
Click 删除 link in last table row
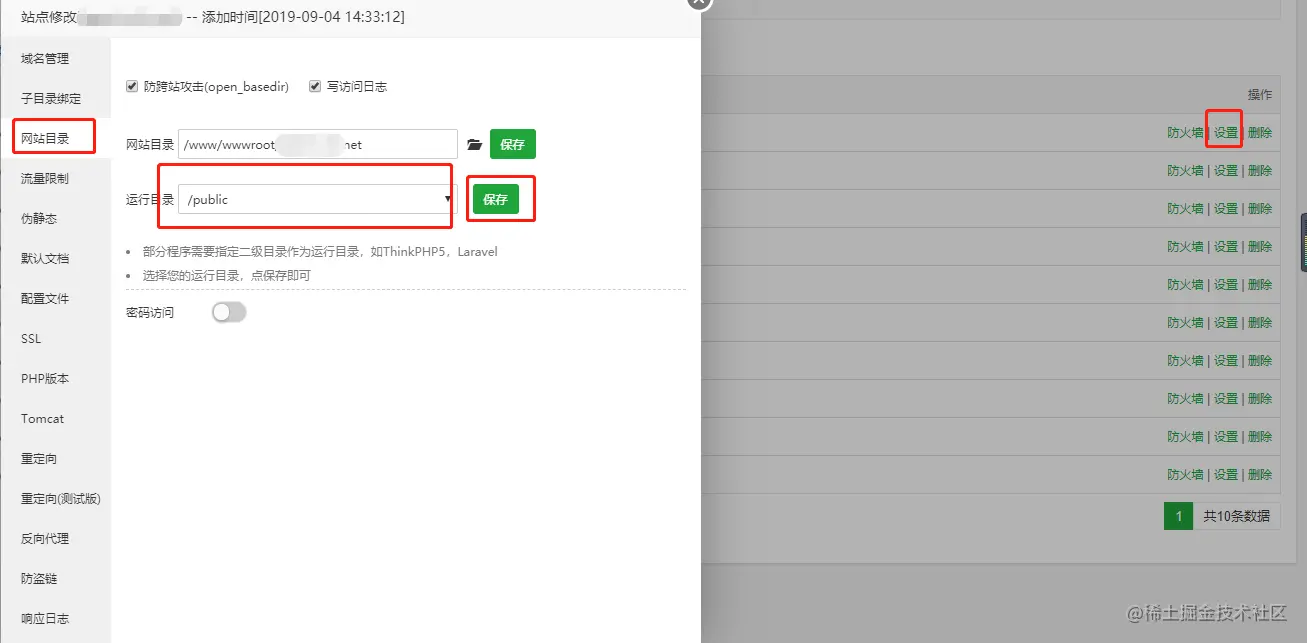pos(1260,475)
